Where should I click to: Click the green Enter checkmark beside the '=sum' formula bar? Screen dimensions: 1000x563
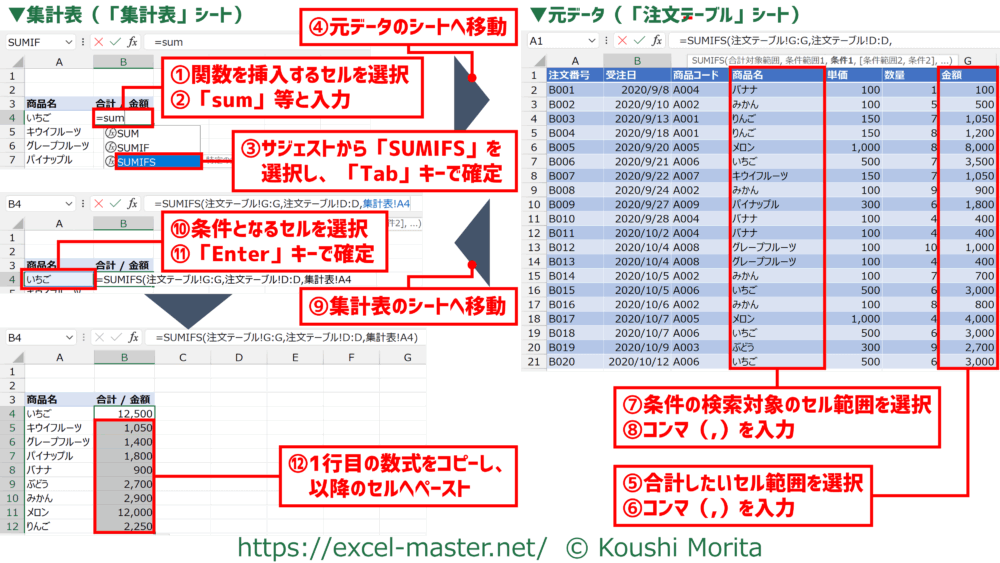tap(113, 43)
